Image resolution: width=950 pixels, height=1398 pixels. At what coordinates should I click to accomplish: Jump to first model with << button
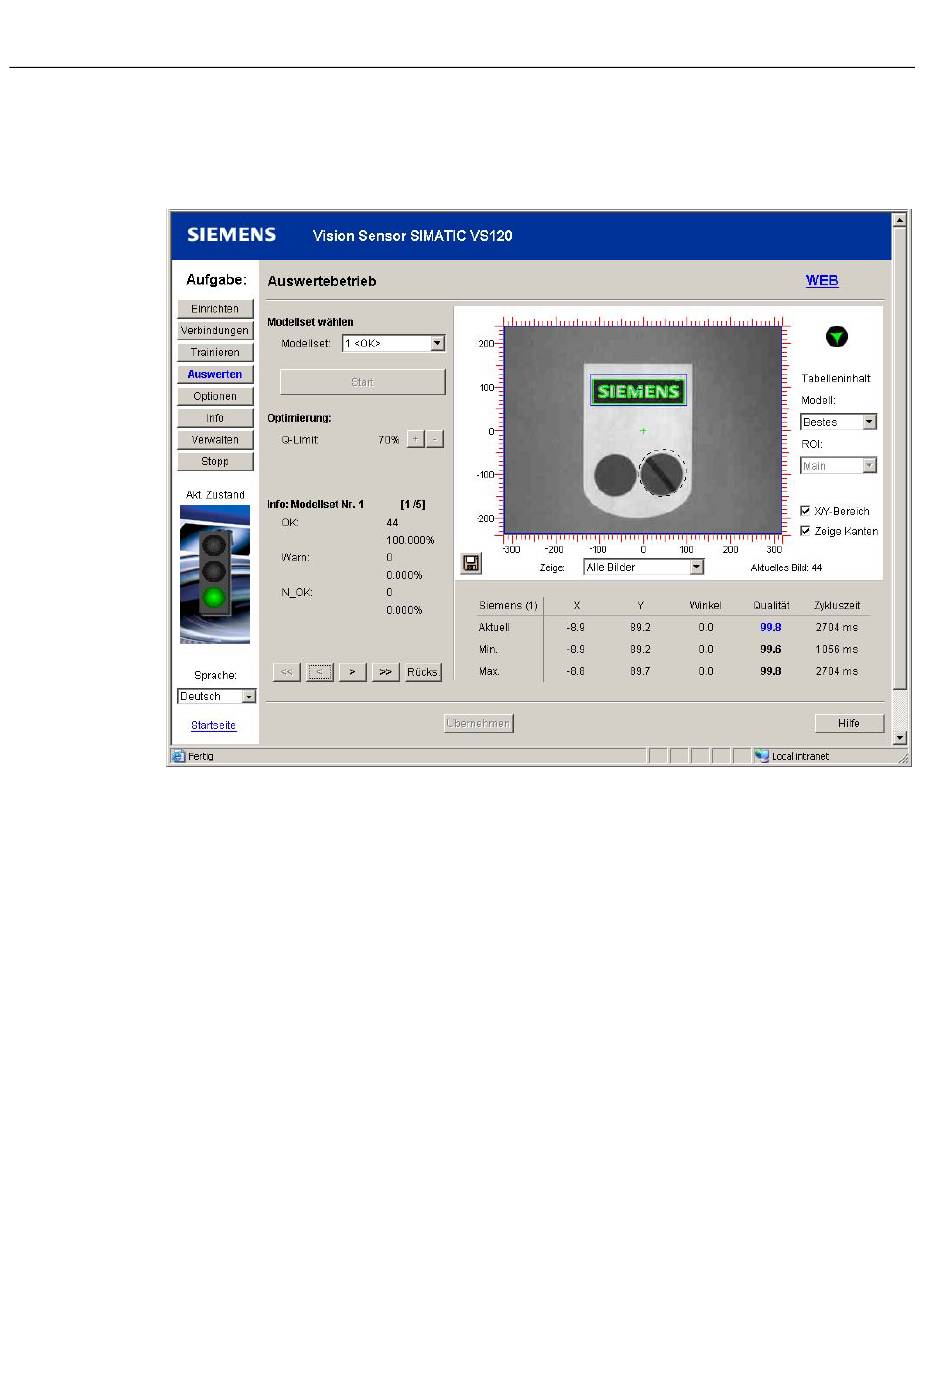(287, 672)
